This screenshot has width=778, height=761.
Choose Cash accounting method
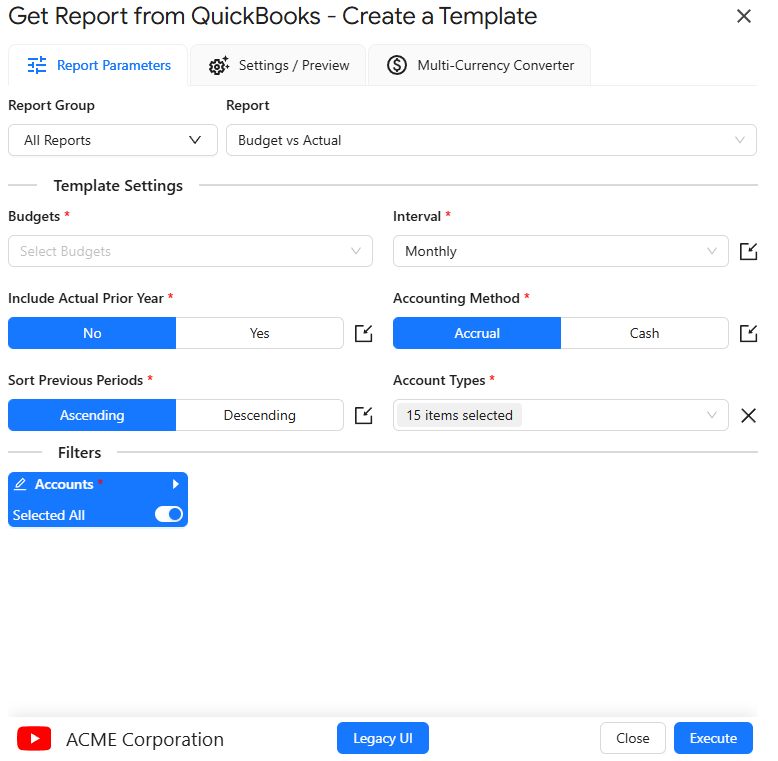[644, 333]
